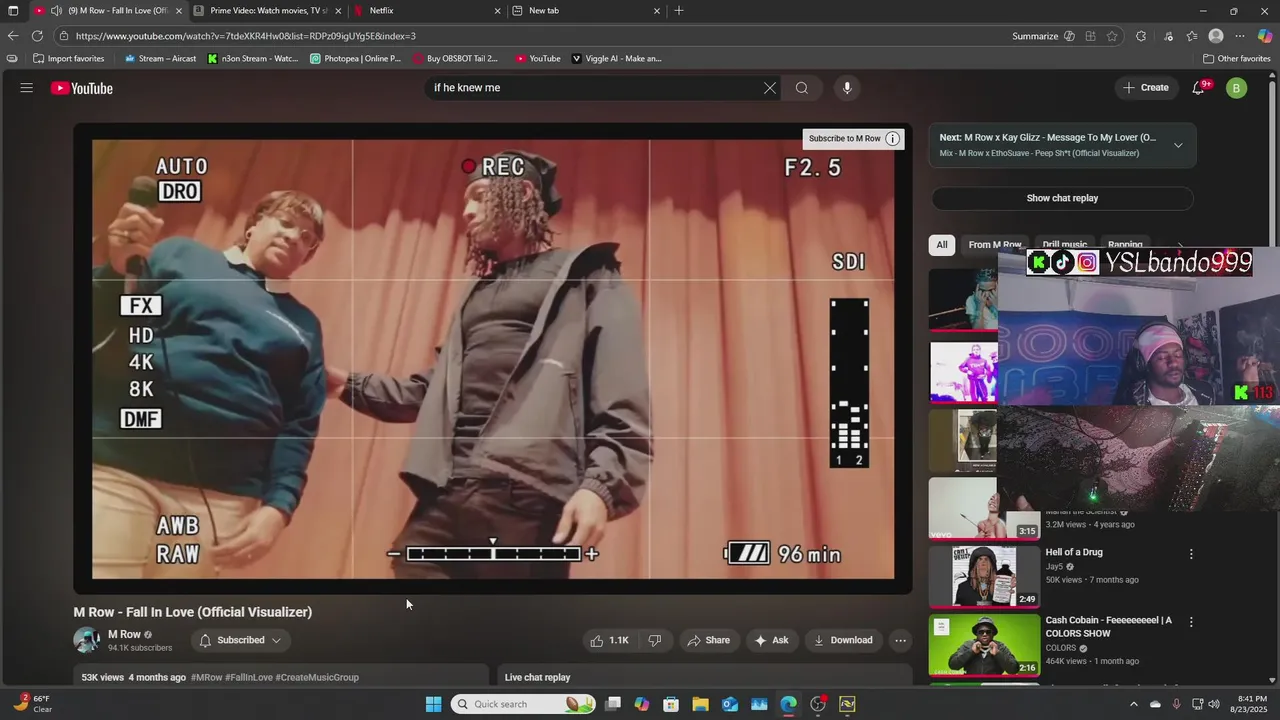This screenshot has width=1280, height=720.
Task: Show hidden system tray icons
Action: (1134, 704)
